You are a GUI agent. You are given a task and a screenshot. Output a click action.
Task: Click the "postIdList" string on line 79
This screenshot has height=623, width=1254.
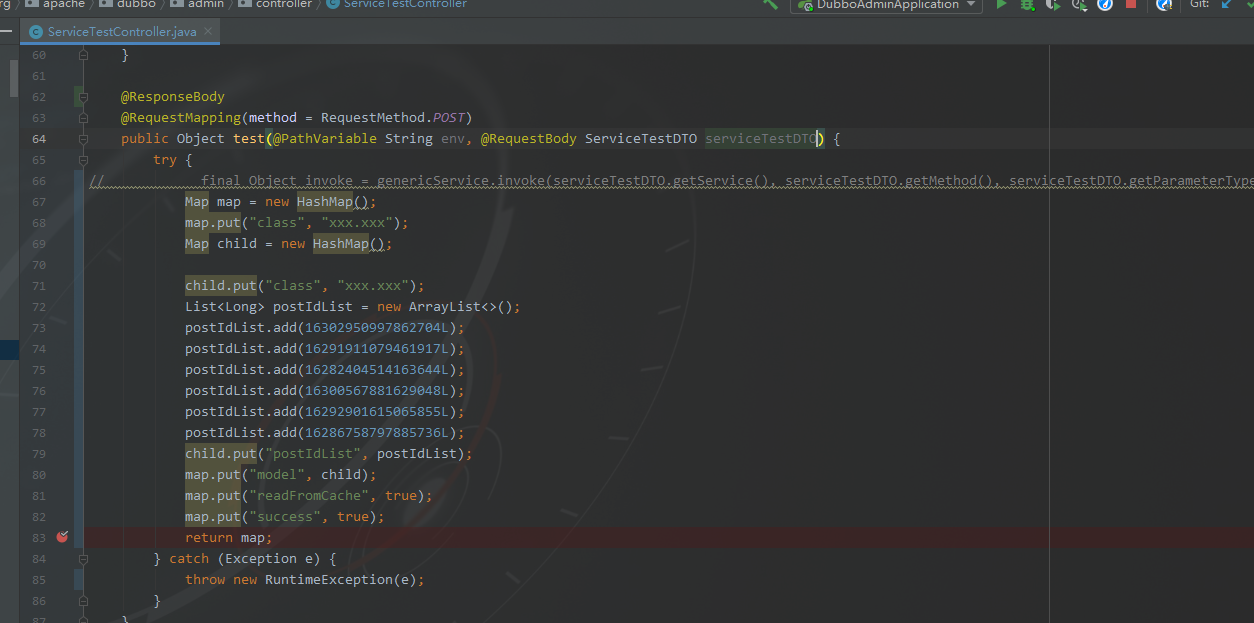(313, 454)
